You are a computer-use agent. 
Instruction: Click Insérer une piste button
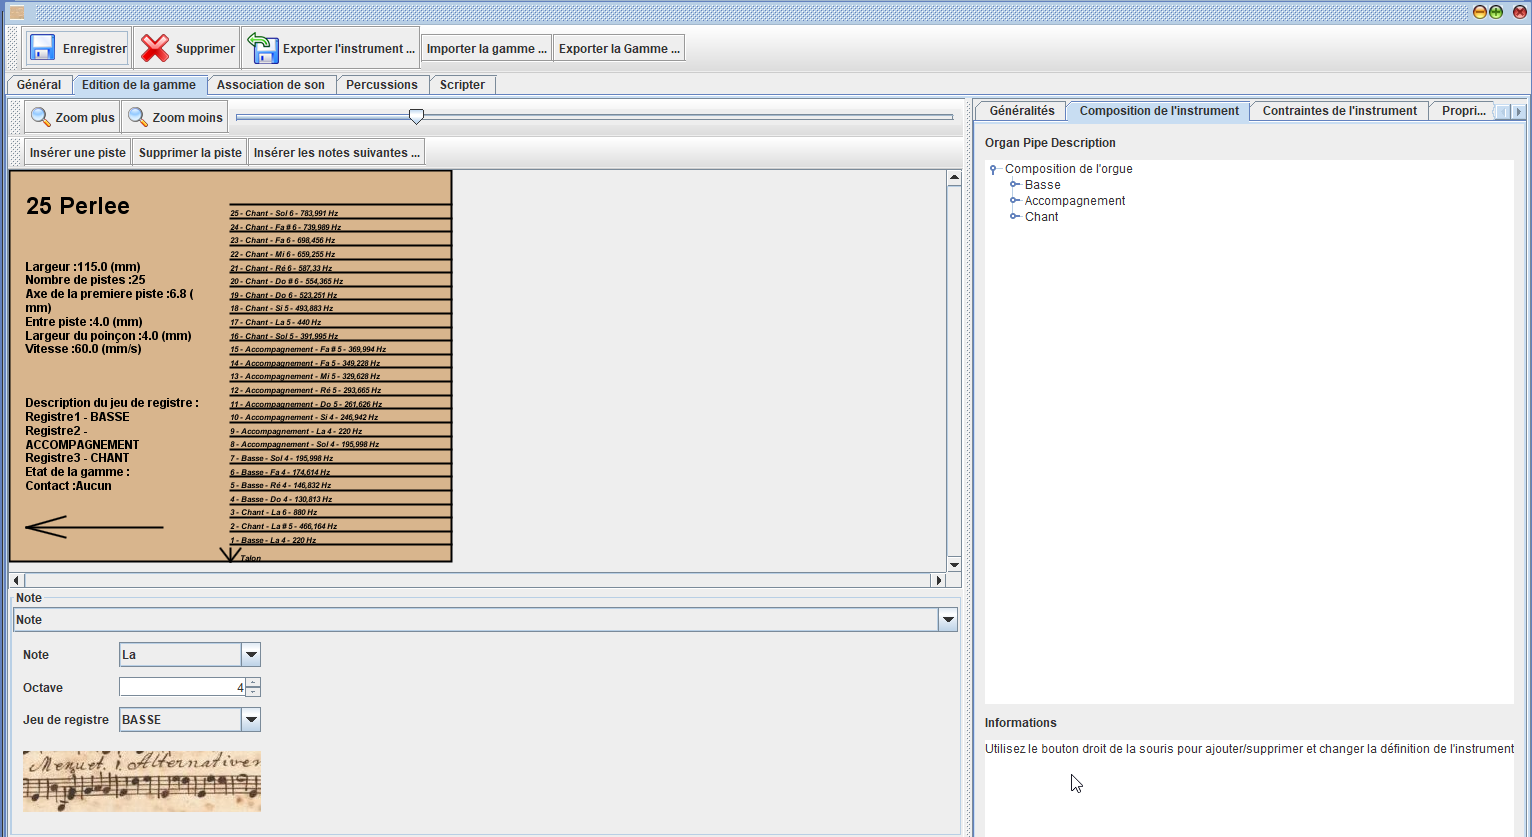pyautogui.click(x=78, y=153)
